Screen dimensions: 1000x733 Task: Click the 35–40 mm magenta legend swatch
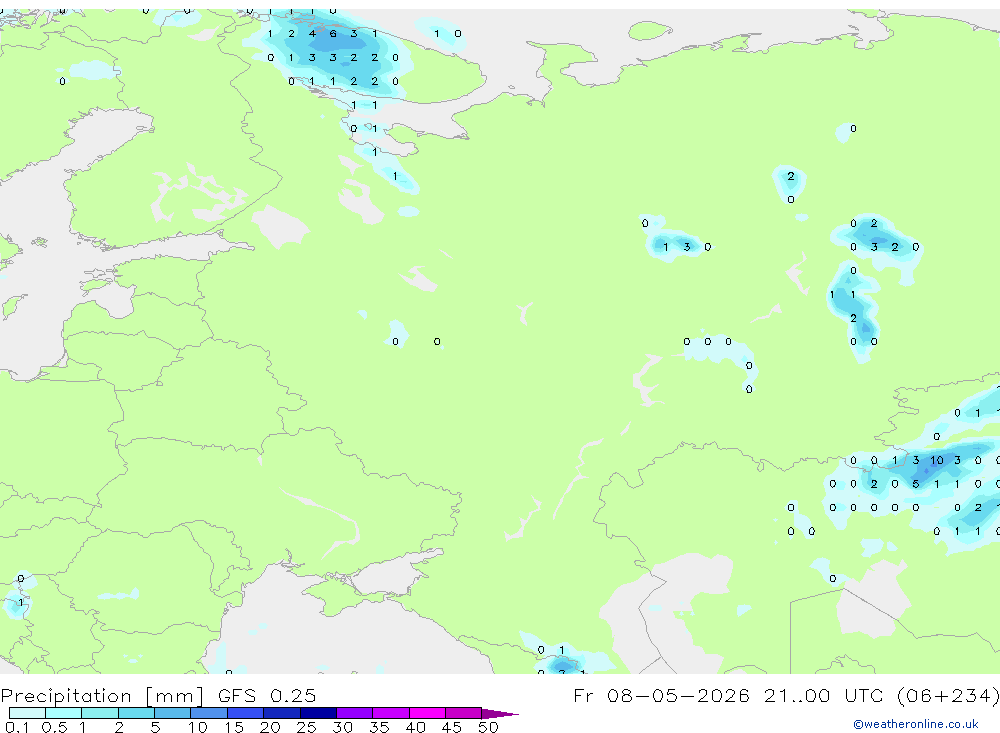click(391, 713)
